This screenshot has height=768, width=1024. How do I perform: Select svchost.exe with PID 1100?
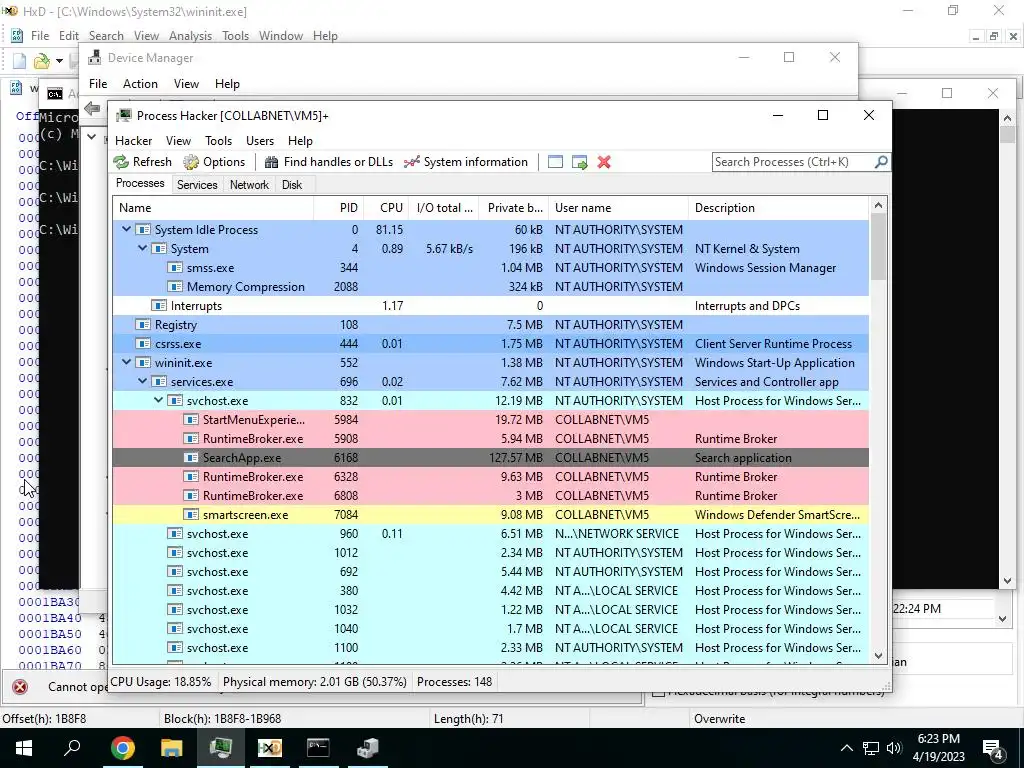(x=490, y=648)
